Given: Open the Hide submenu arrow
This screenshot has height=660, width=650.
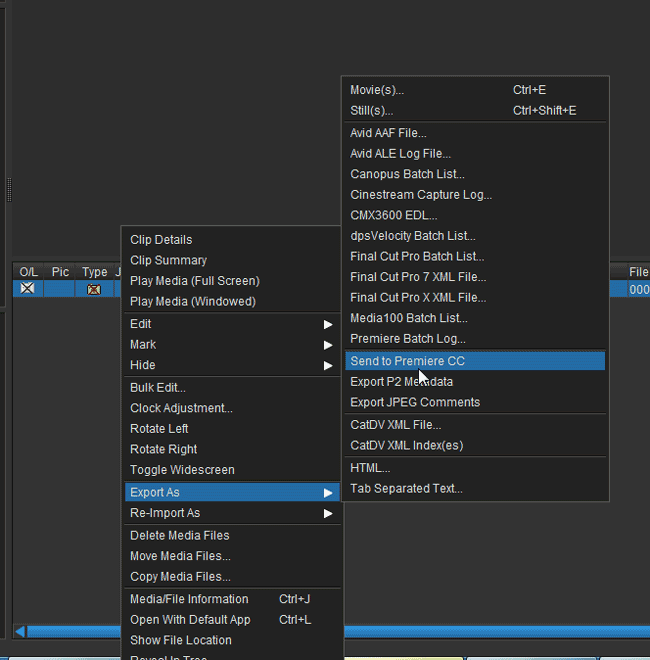Looking at the screenshot, I should point(327,365).
